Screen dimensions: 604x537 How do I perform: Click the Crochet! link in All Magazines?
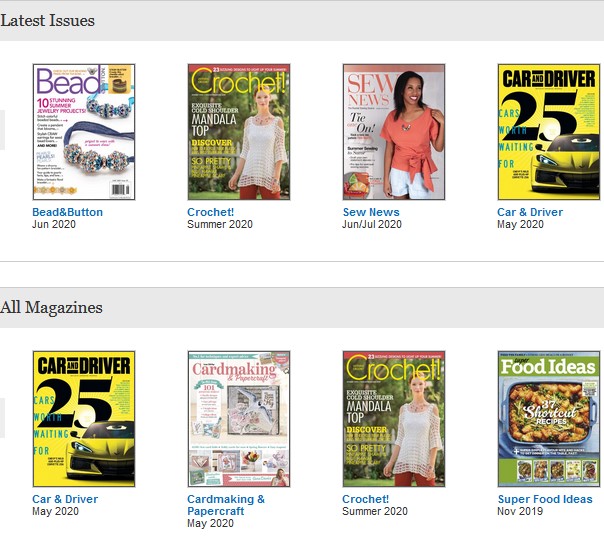365,499
